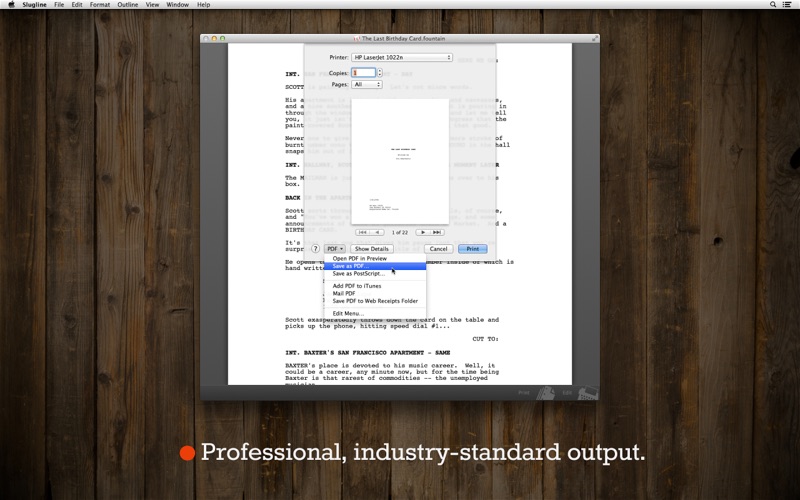Viewport: 800px width, 500px height.
Task: Go to next preview page
Action: [x=423, y=232]
